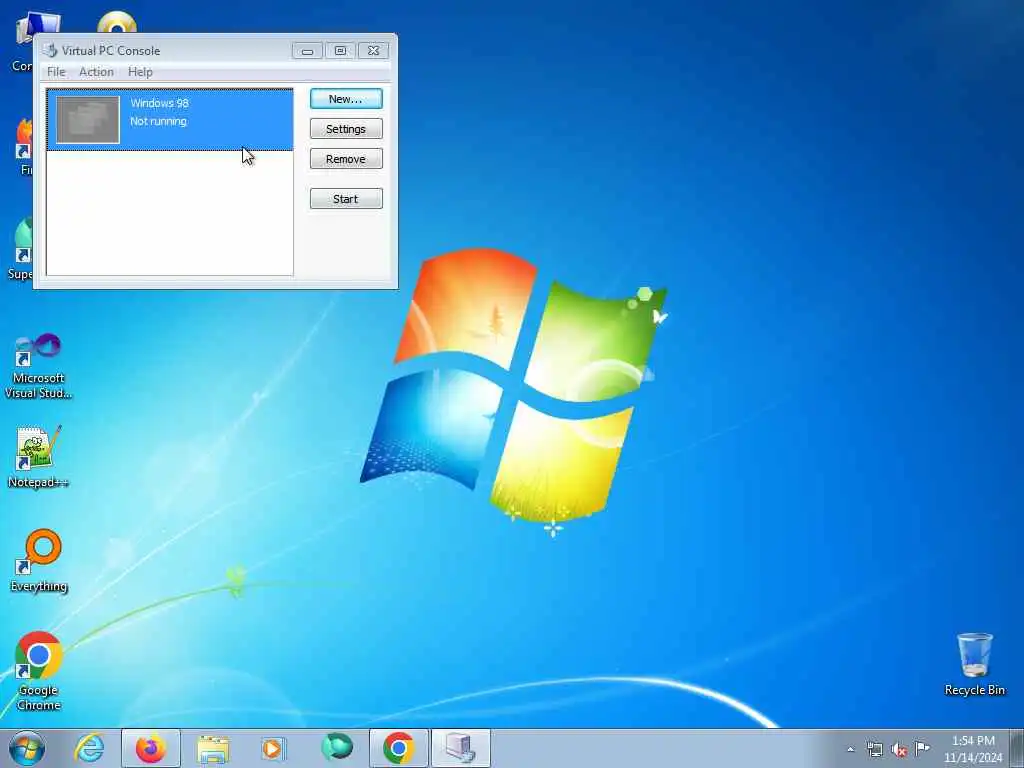Click the Remove button
The width and height of the screenshot is (1024, 768).
click(x=346, y=159)
